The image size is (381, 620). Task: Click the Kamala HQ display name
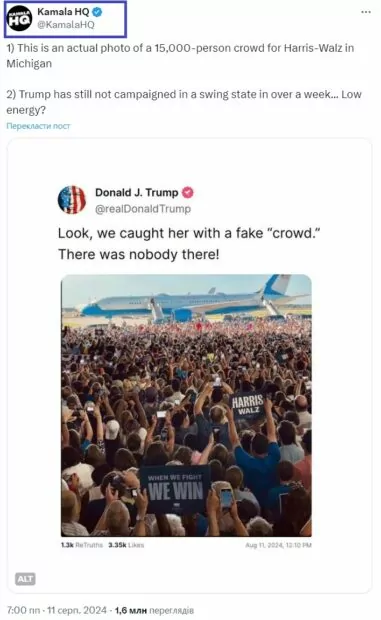pyautogui.click(x=63, y=12)
